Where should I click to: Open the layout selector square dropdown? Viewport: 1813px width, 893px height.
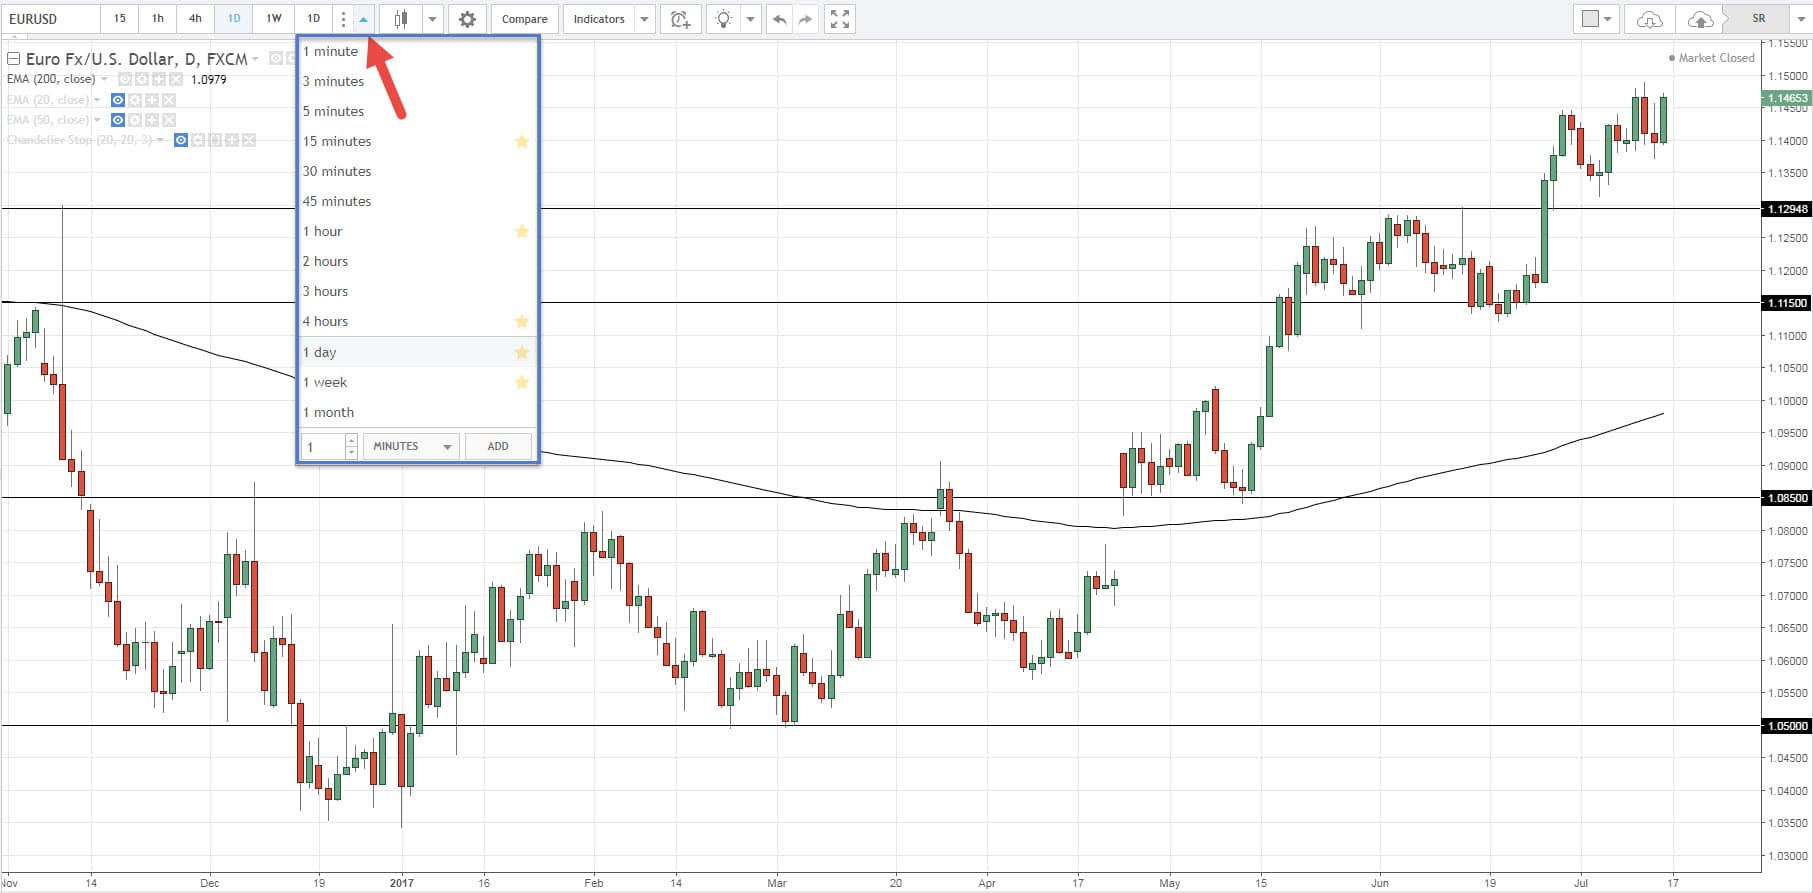1596,19
